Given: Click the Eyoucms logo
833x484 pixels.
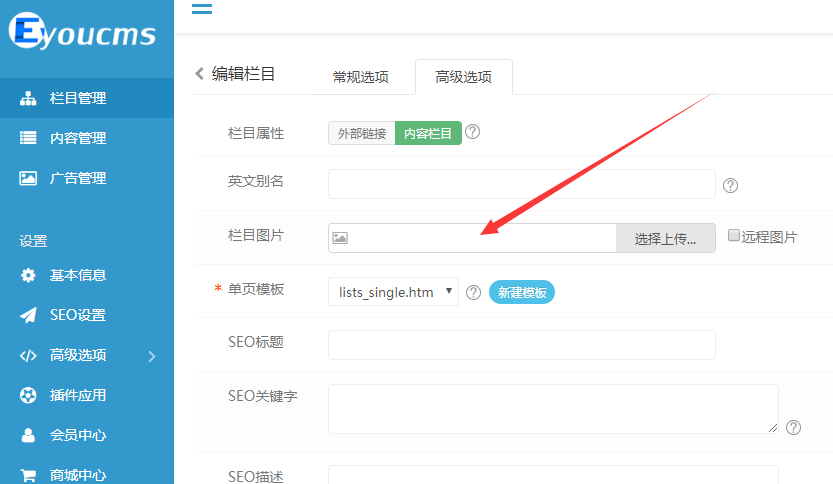Looking at the screenshot, I should 84,33.
